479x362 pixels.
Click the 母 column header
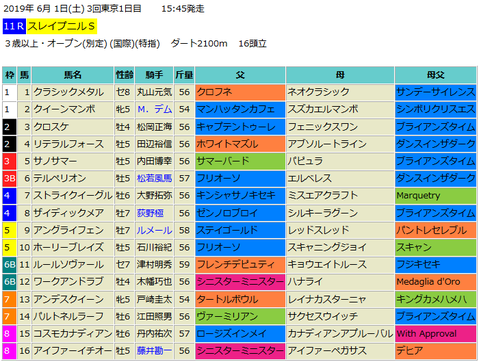click(x=340, y=75)
